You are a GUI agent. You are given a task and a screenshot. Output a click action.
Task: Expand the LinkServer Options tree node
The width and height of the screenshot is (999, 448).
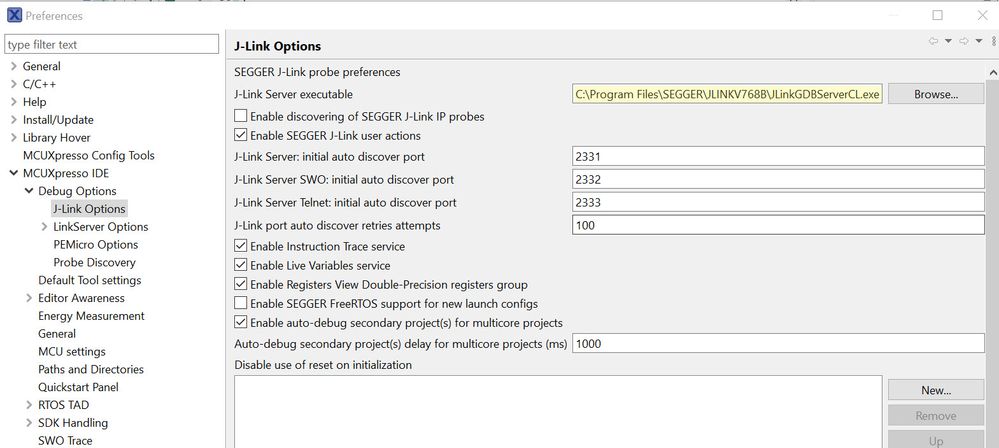(44, 227)
